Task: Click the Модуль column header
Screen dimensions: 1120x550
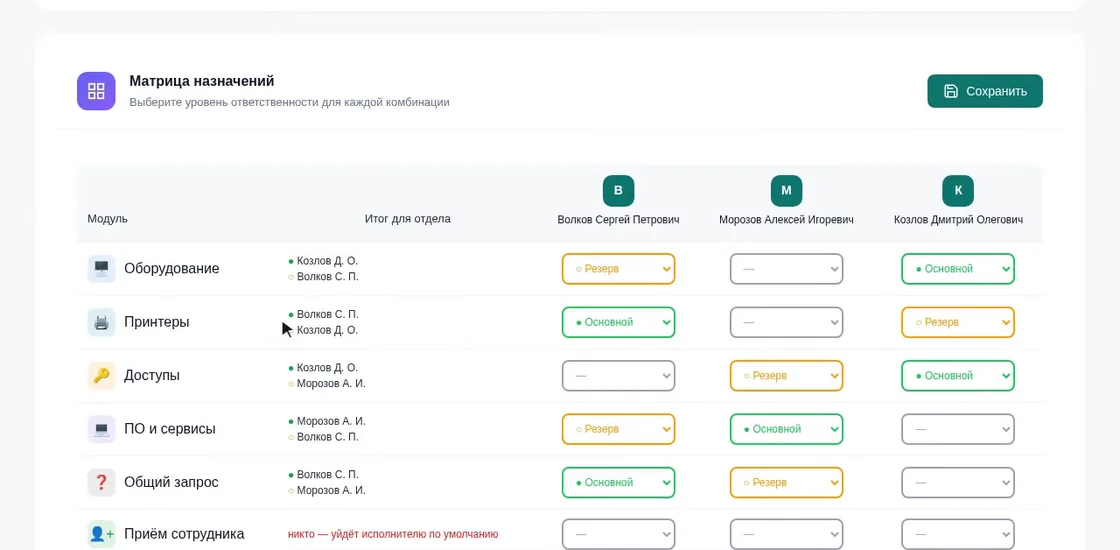Action: (108, 219)
